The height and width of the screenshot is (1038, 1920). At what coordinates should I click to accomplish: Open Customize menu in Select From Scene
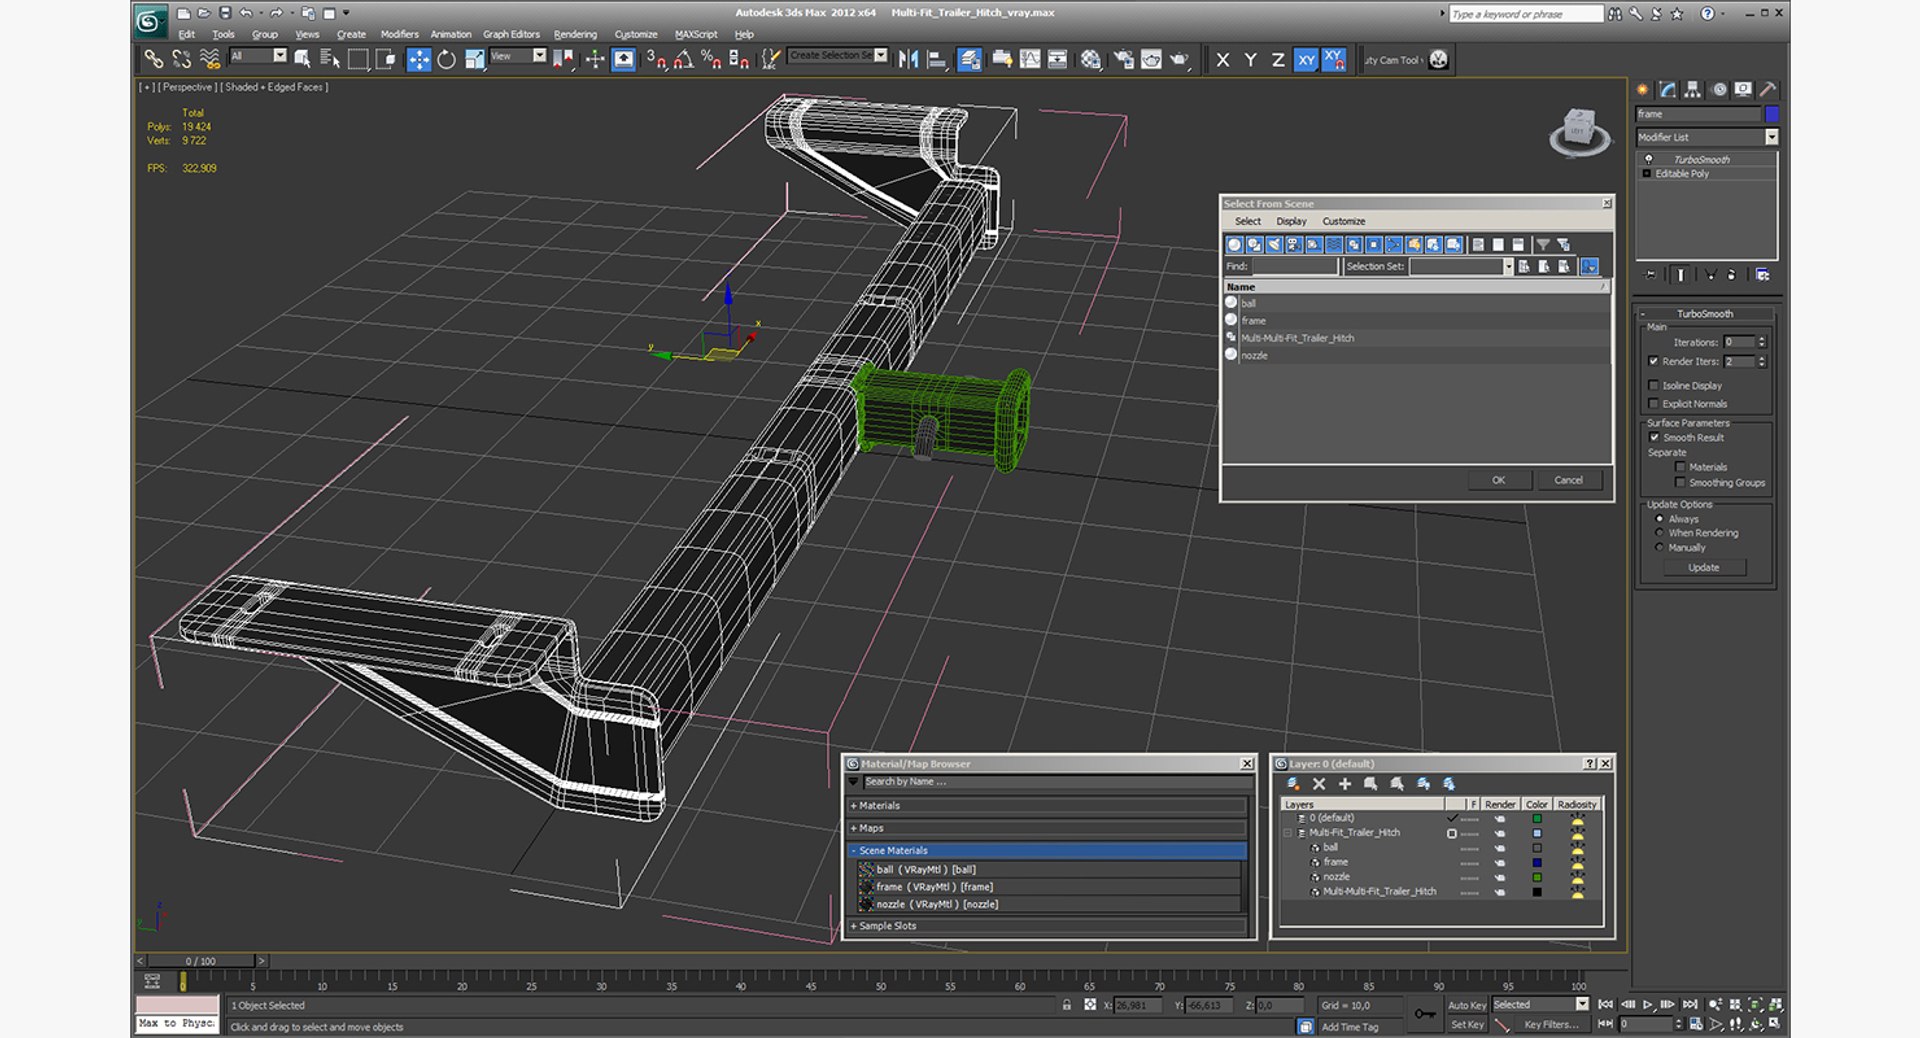(x=1343, y=221)
